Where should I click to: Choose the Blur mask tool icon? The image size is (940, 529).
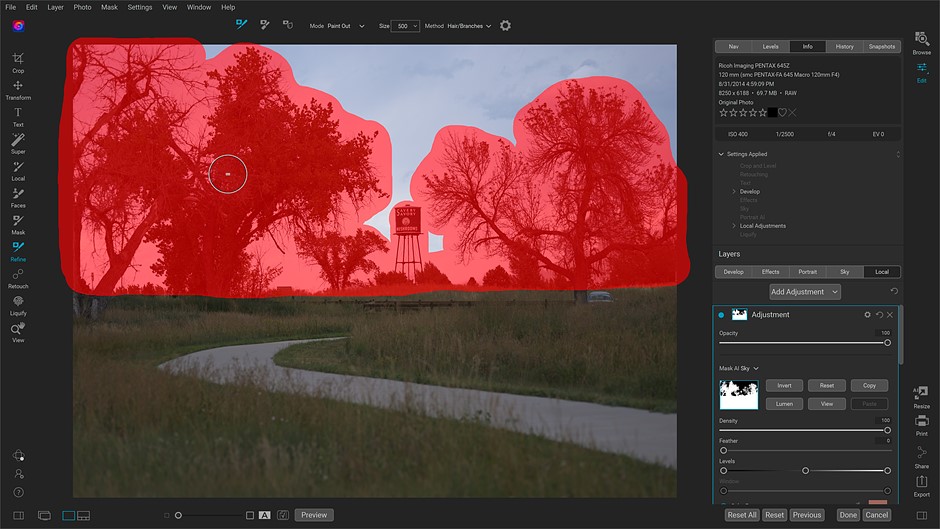[x=288, y=25]
